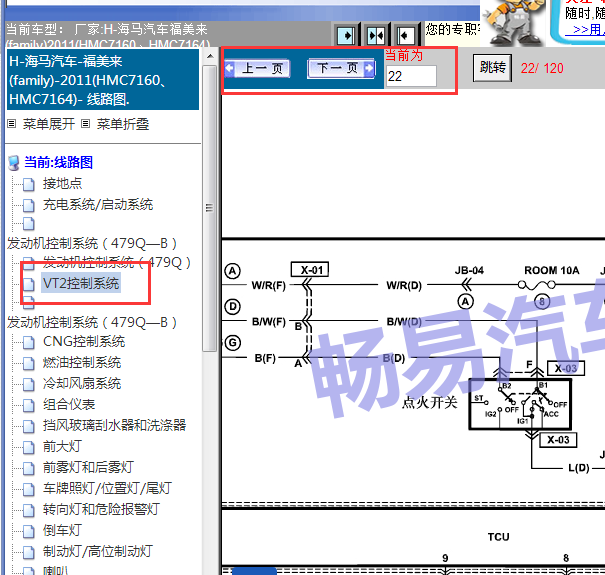605x575 pixels.
Task: Click the next page button 下一页
Action: point(341,69)
